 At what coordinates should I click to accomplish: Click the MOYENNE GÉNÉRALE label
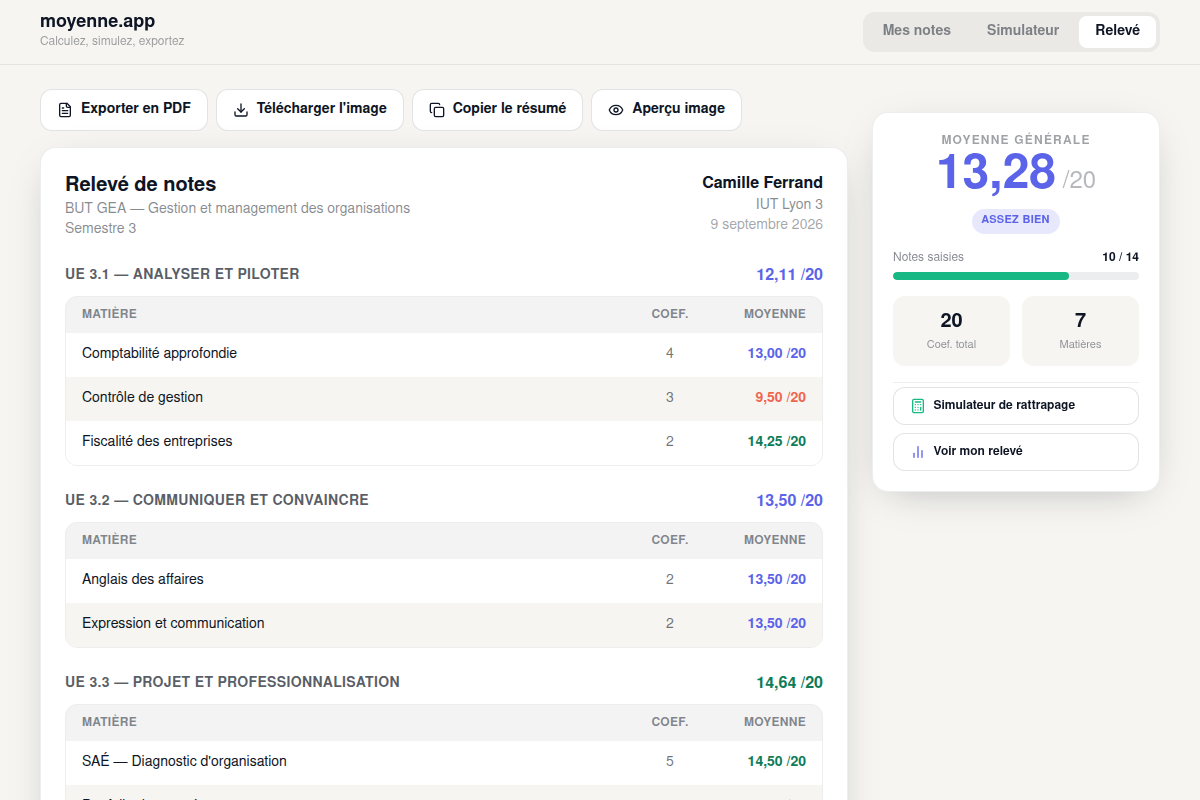[x=1016, y=140]
